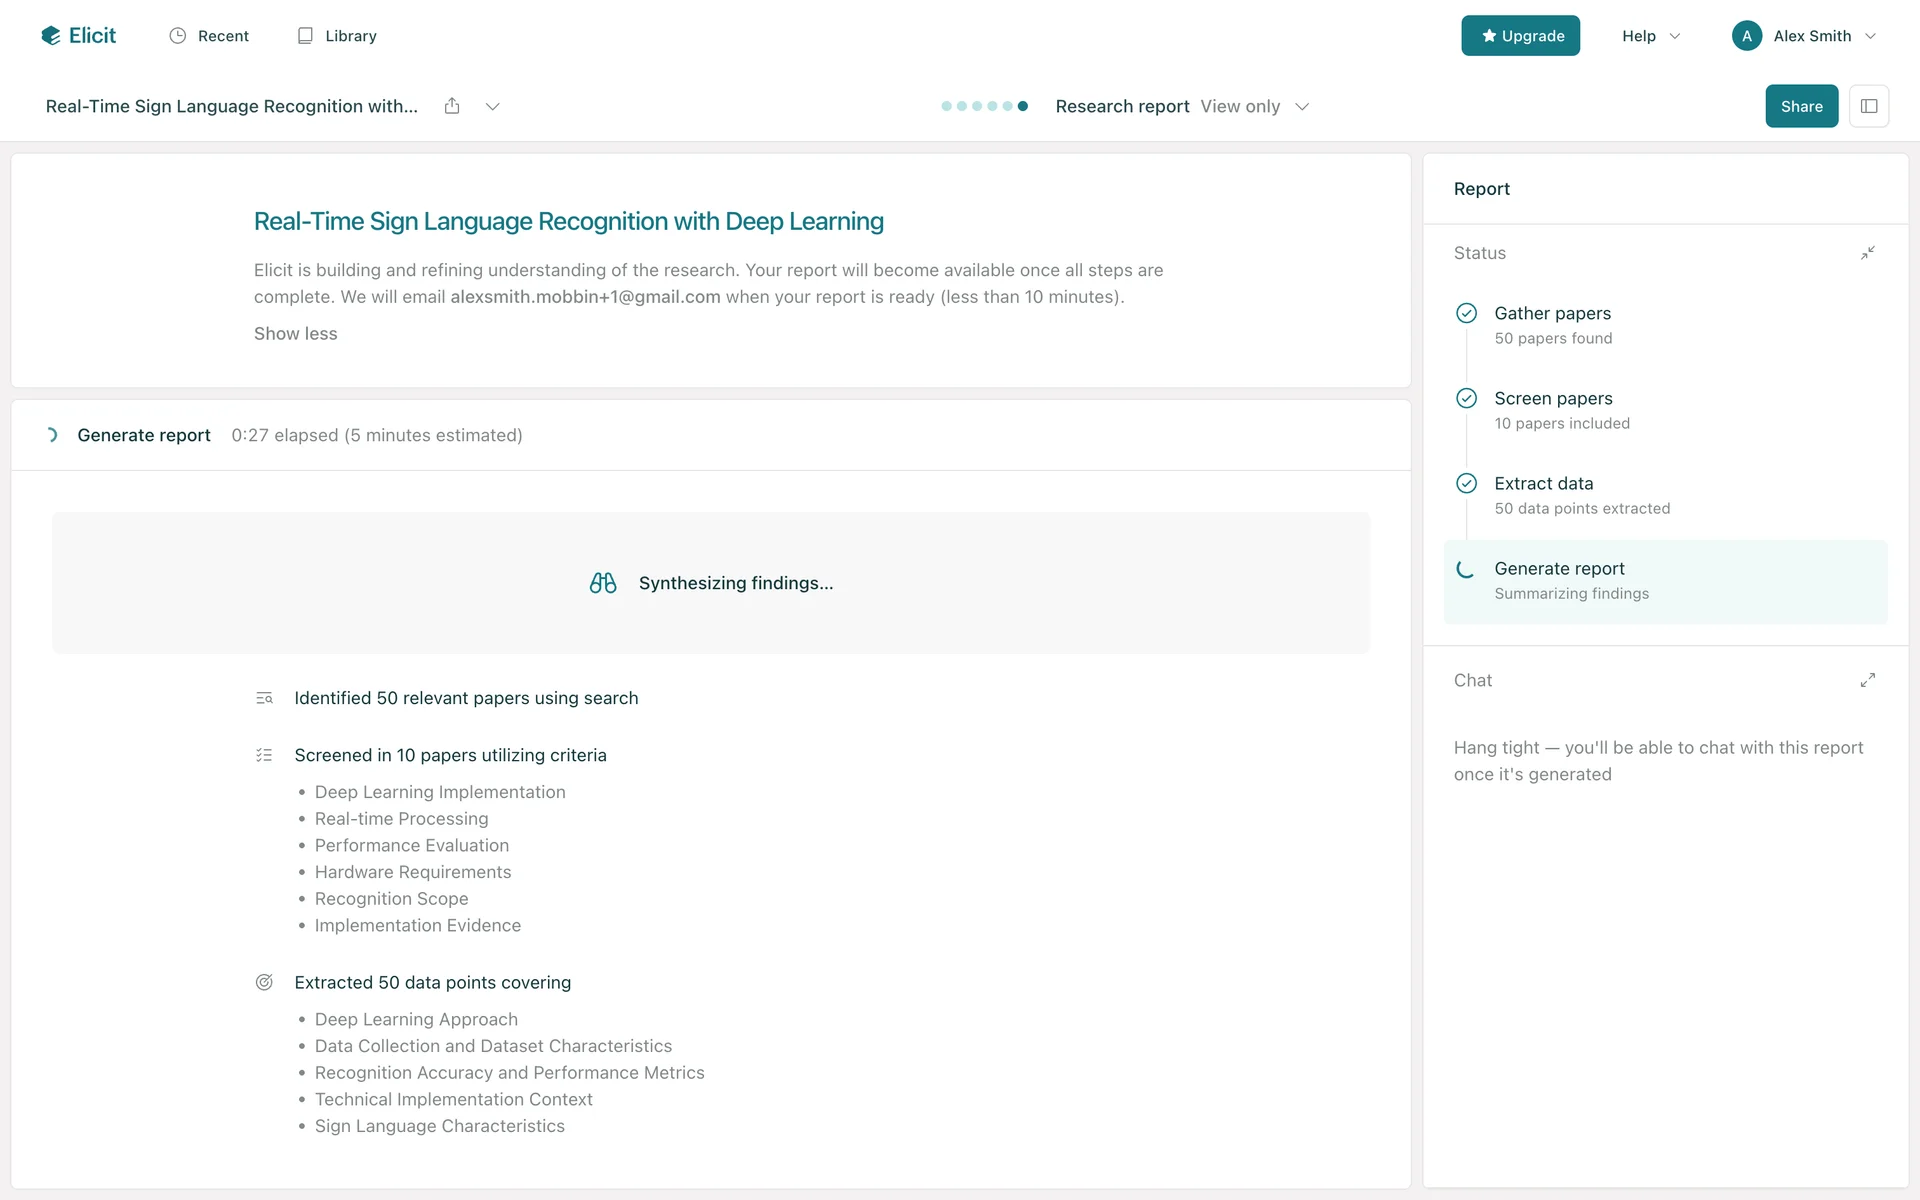This screenshot has height=1200, width=1920.
Task: Toggle the sidebar panel icon
Action: [x=1868, y=106]
